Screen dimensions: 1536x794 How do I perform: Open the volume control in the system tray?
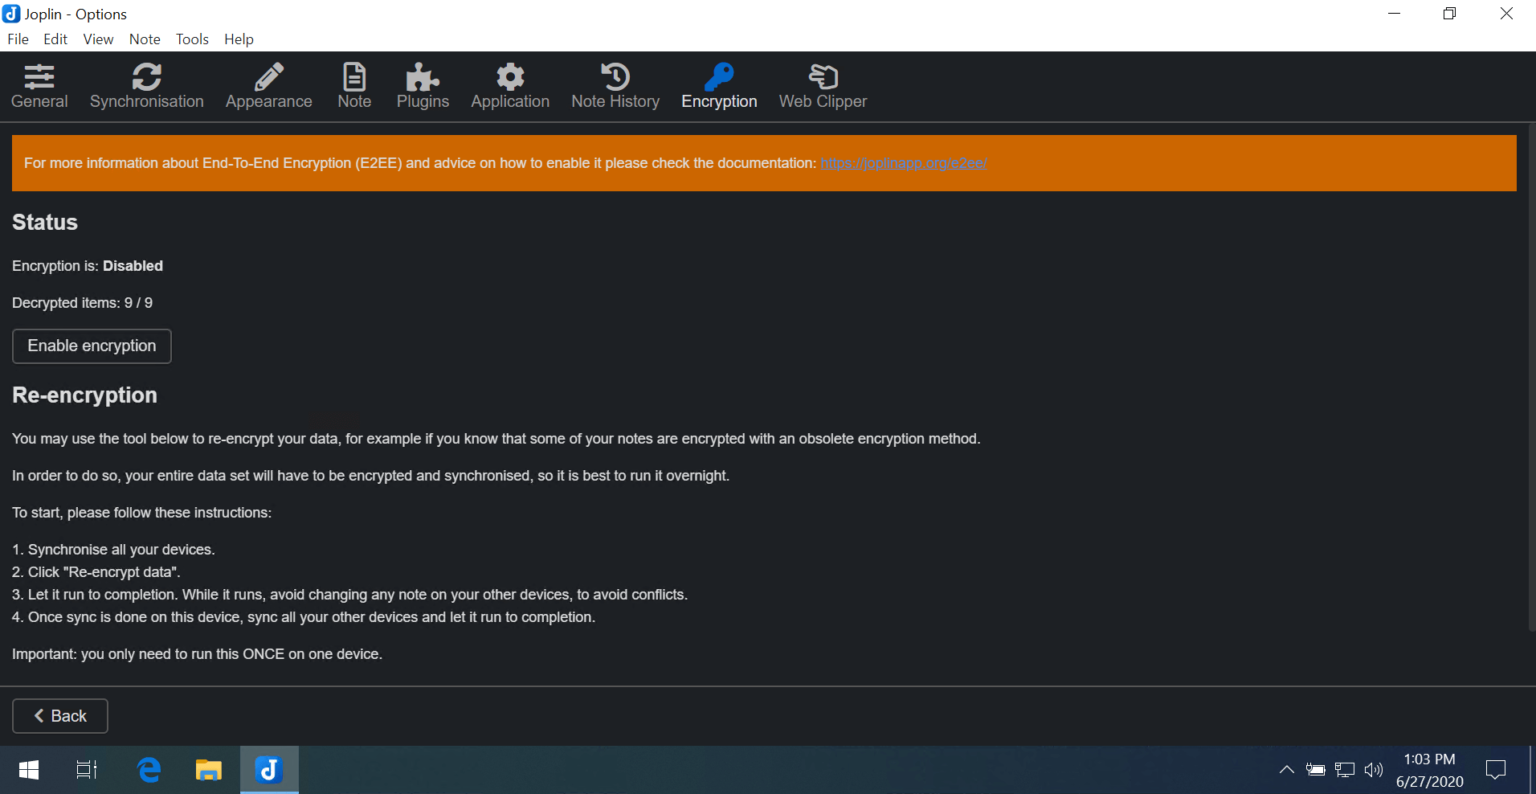click(1373, 769)
